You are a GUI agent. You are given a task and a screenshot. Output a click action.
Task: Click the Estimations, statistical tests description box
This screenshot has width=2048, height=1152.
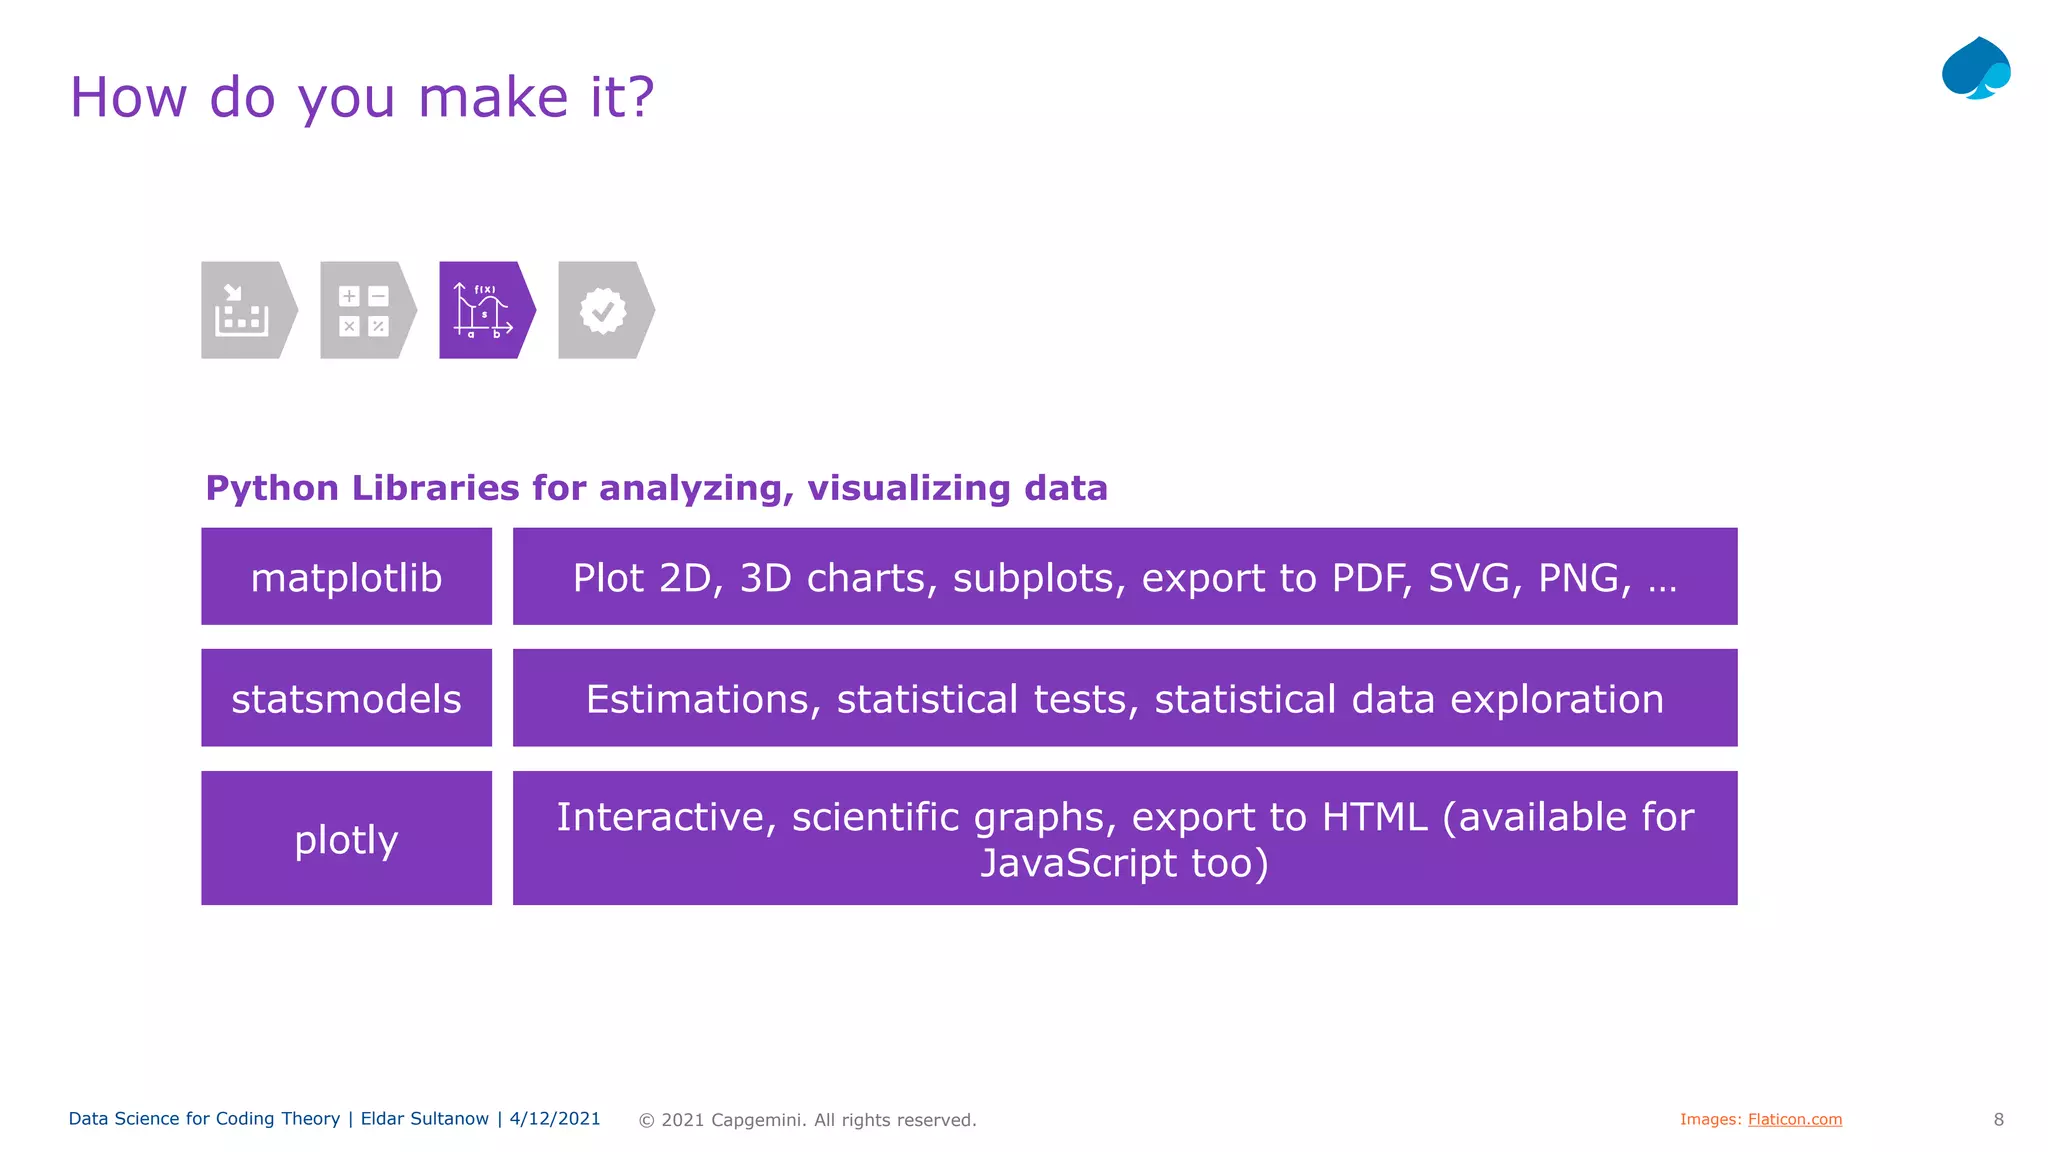click(x=1125, y=697)
